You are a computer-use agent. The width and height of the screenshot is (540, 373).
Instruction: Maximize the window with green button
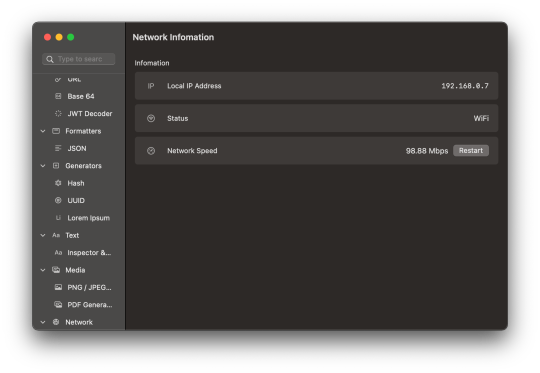71,37
